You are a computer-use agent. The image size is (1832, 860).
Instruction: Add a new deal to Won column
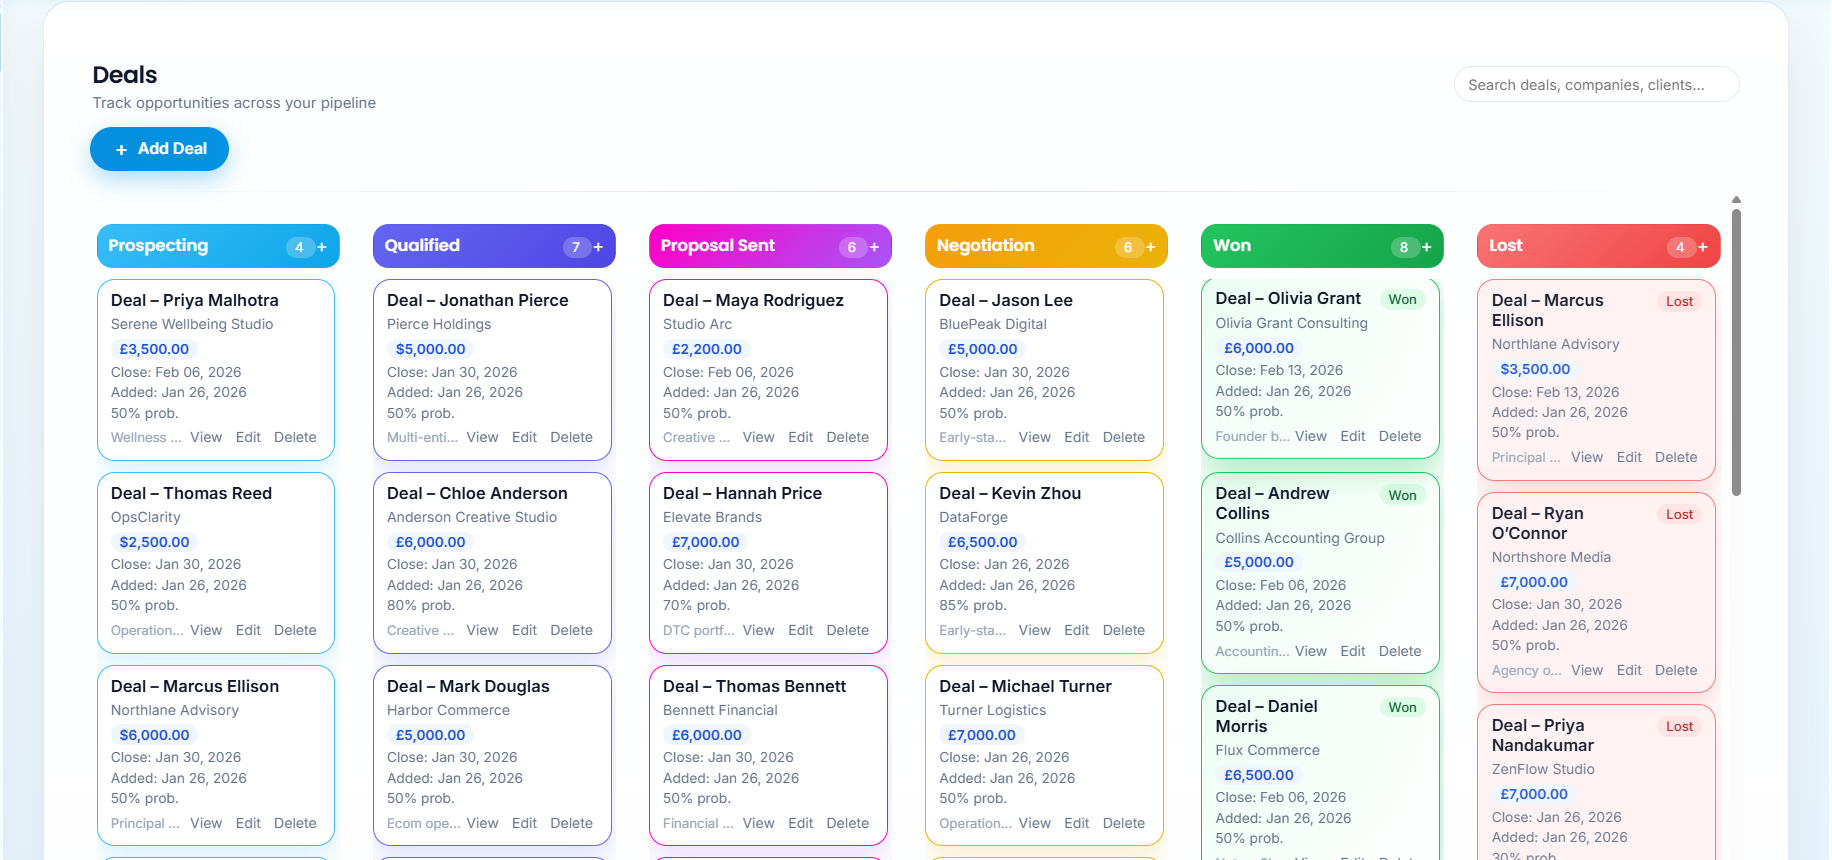pos(1426,247)
